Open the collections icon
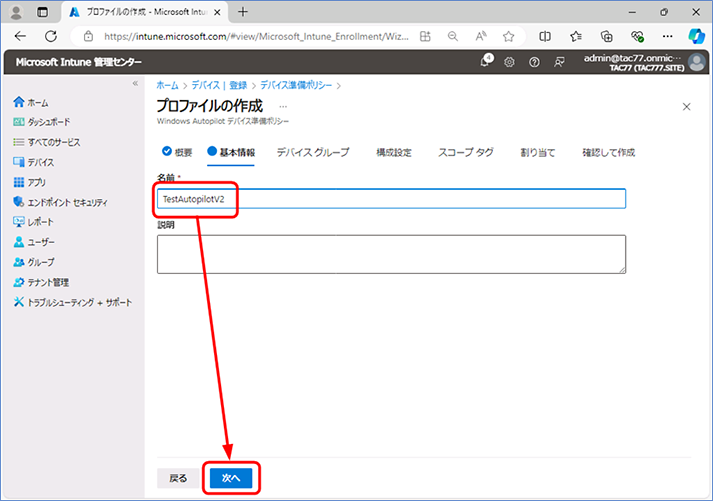The image size is (713, 501). [607, 36]
